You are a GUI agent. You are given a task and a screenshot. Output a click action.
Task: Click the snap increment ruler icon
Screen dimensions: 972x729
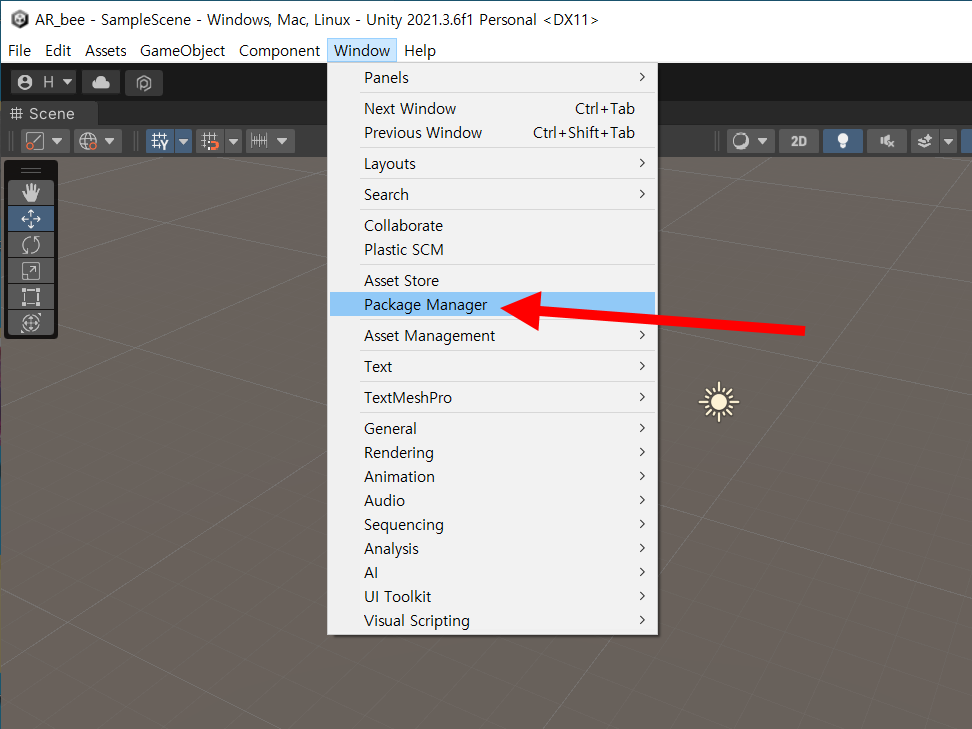coord(259,141)
